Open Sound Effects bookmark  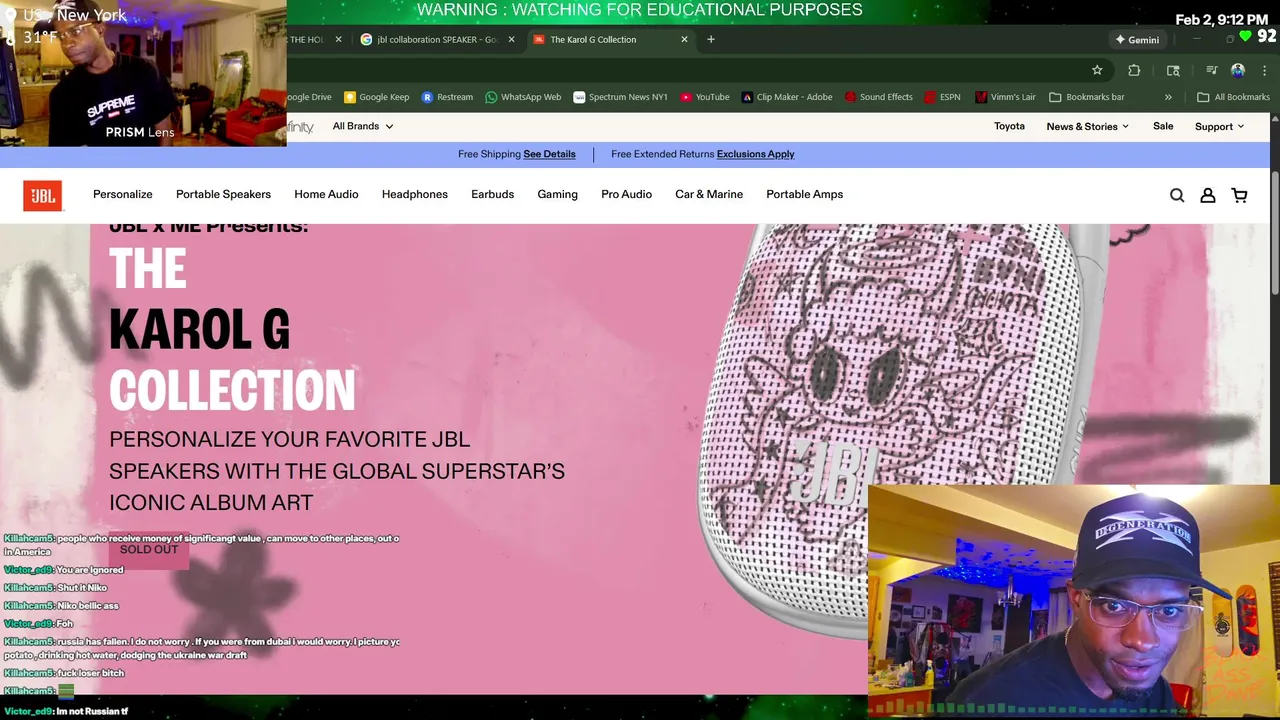click(x=878, y=97)
